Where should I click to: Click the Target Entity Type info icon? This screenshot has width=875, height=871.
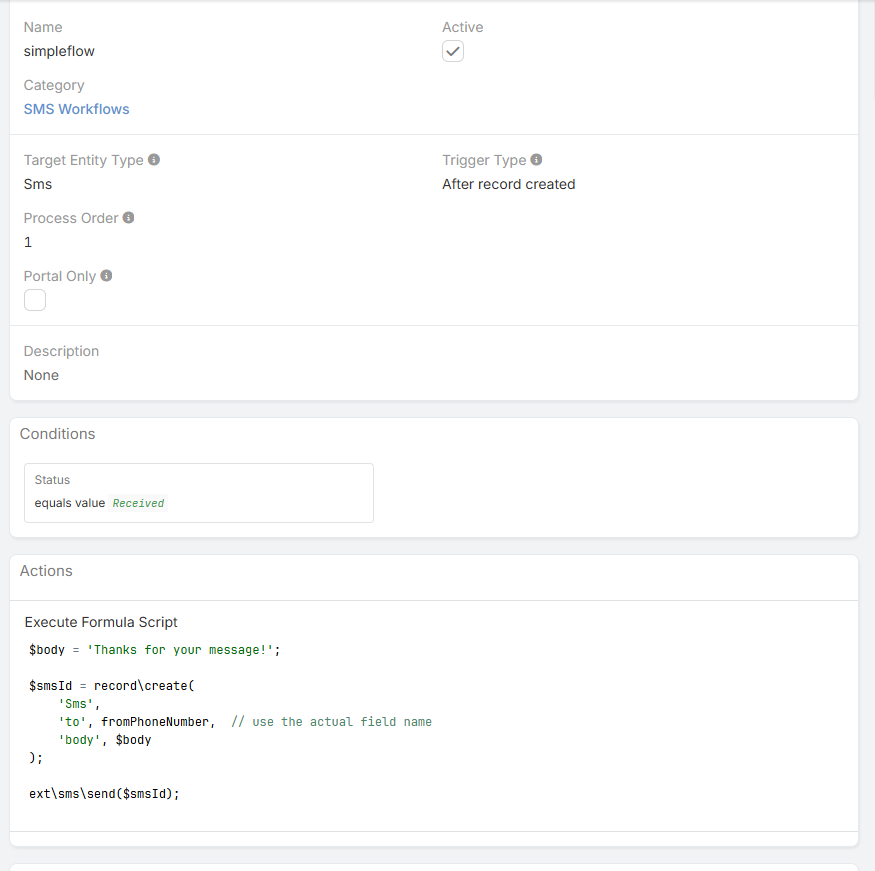click(x=154, y=160)
